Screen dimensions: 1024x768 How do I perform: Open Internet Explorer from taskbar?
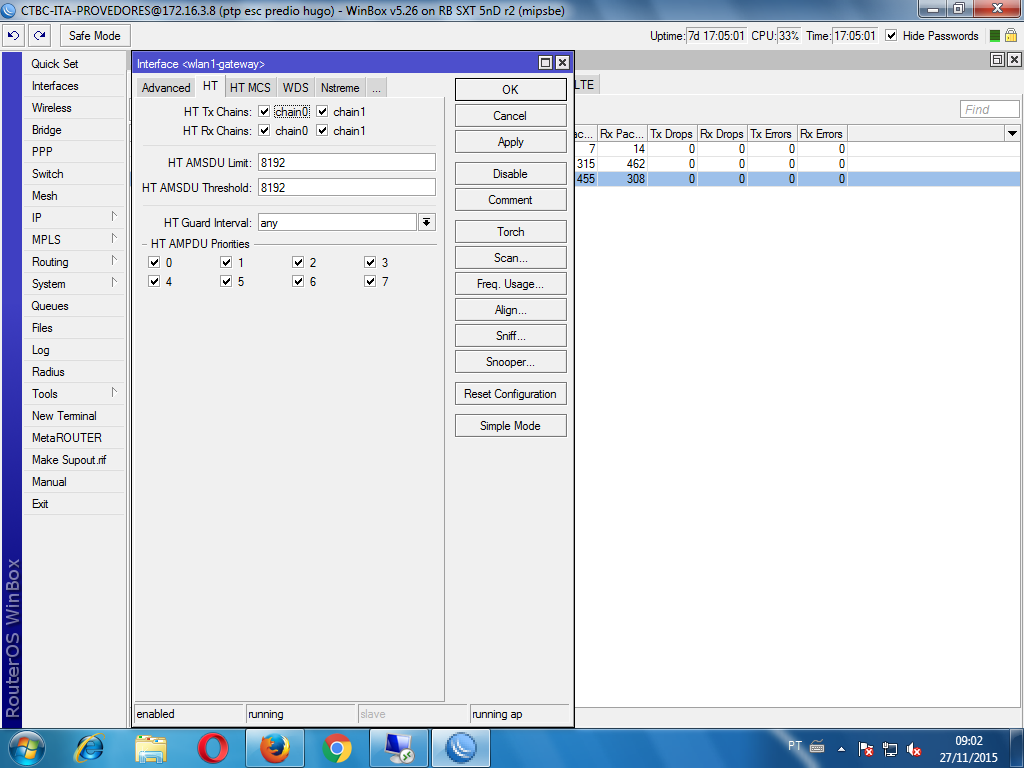pyautogui.click(x=89, y=748)
